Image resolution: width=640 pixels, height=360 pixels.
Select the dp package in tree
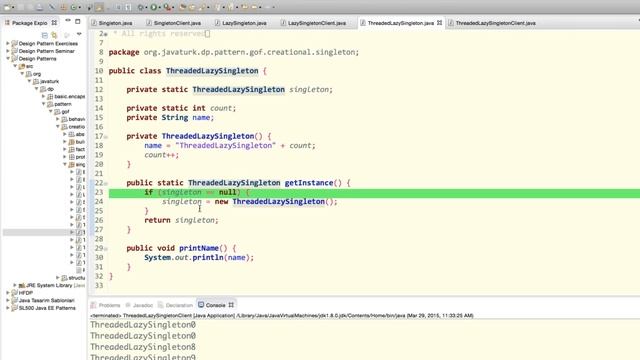(x=50, y=89)
